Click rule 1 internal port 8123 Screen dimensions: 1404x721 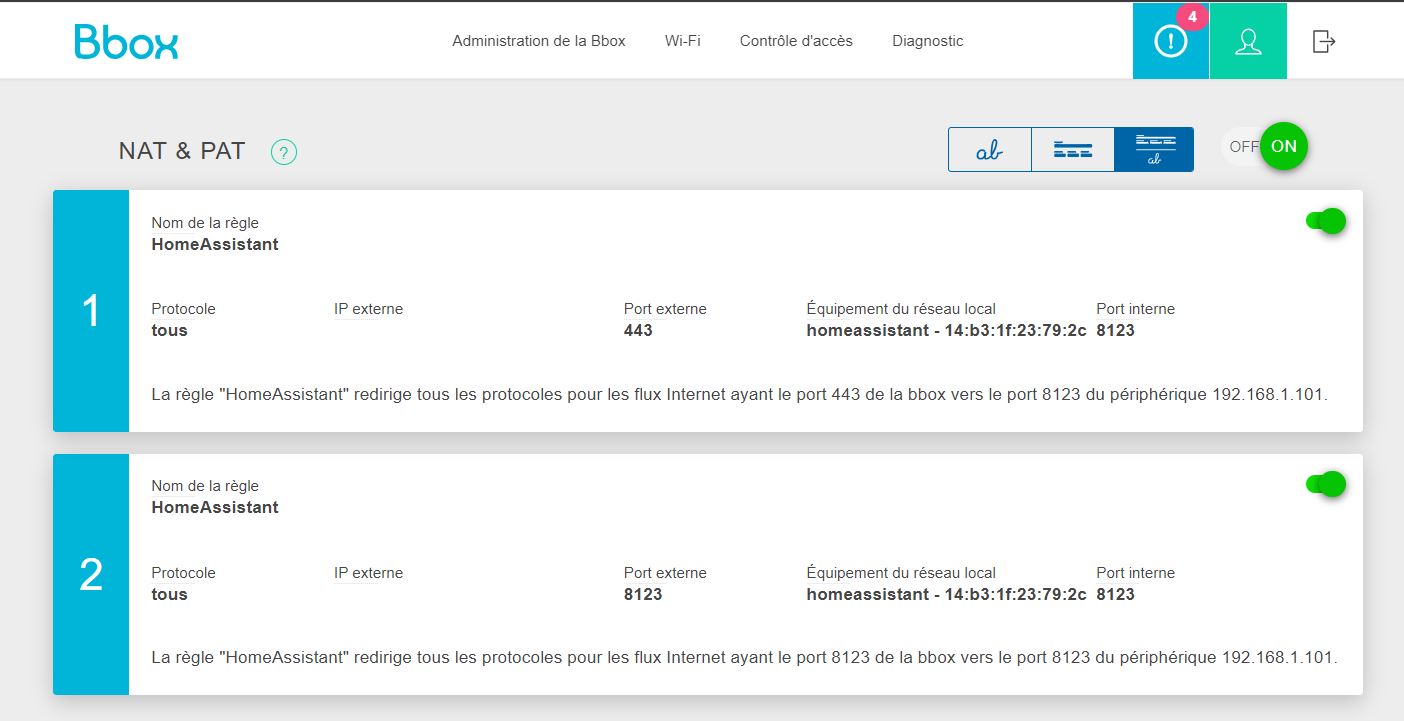(x=1116, y=330)
